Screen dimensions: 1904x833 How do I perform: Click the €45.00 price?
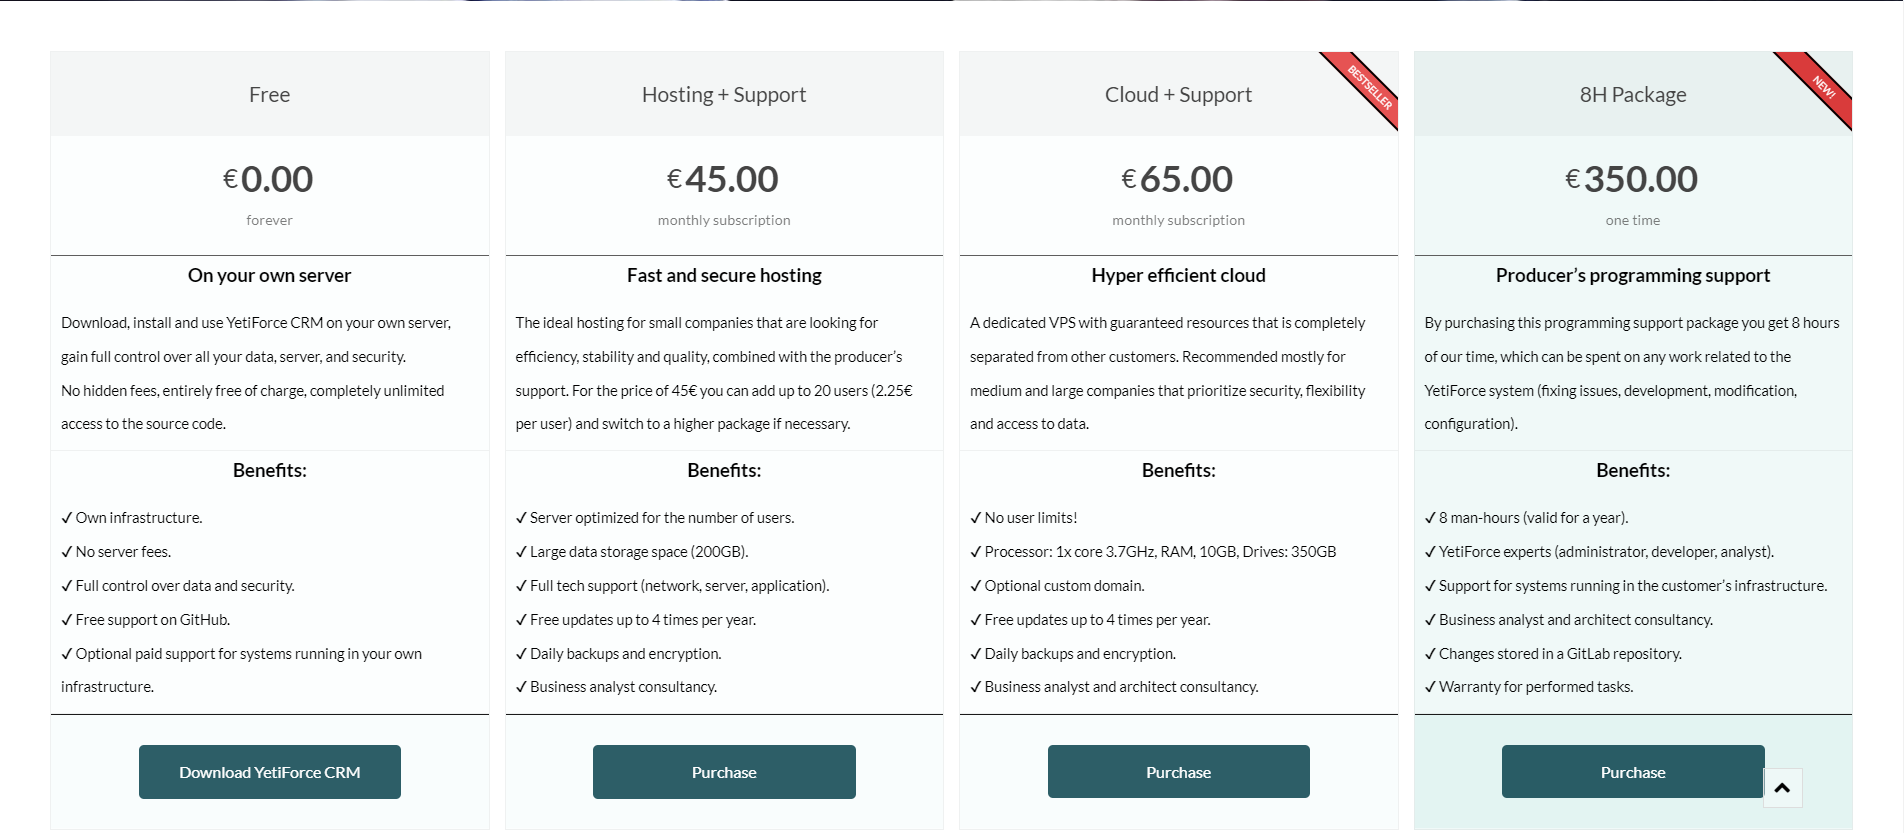click(724, 180)
